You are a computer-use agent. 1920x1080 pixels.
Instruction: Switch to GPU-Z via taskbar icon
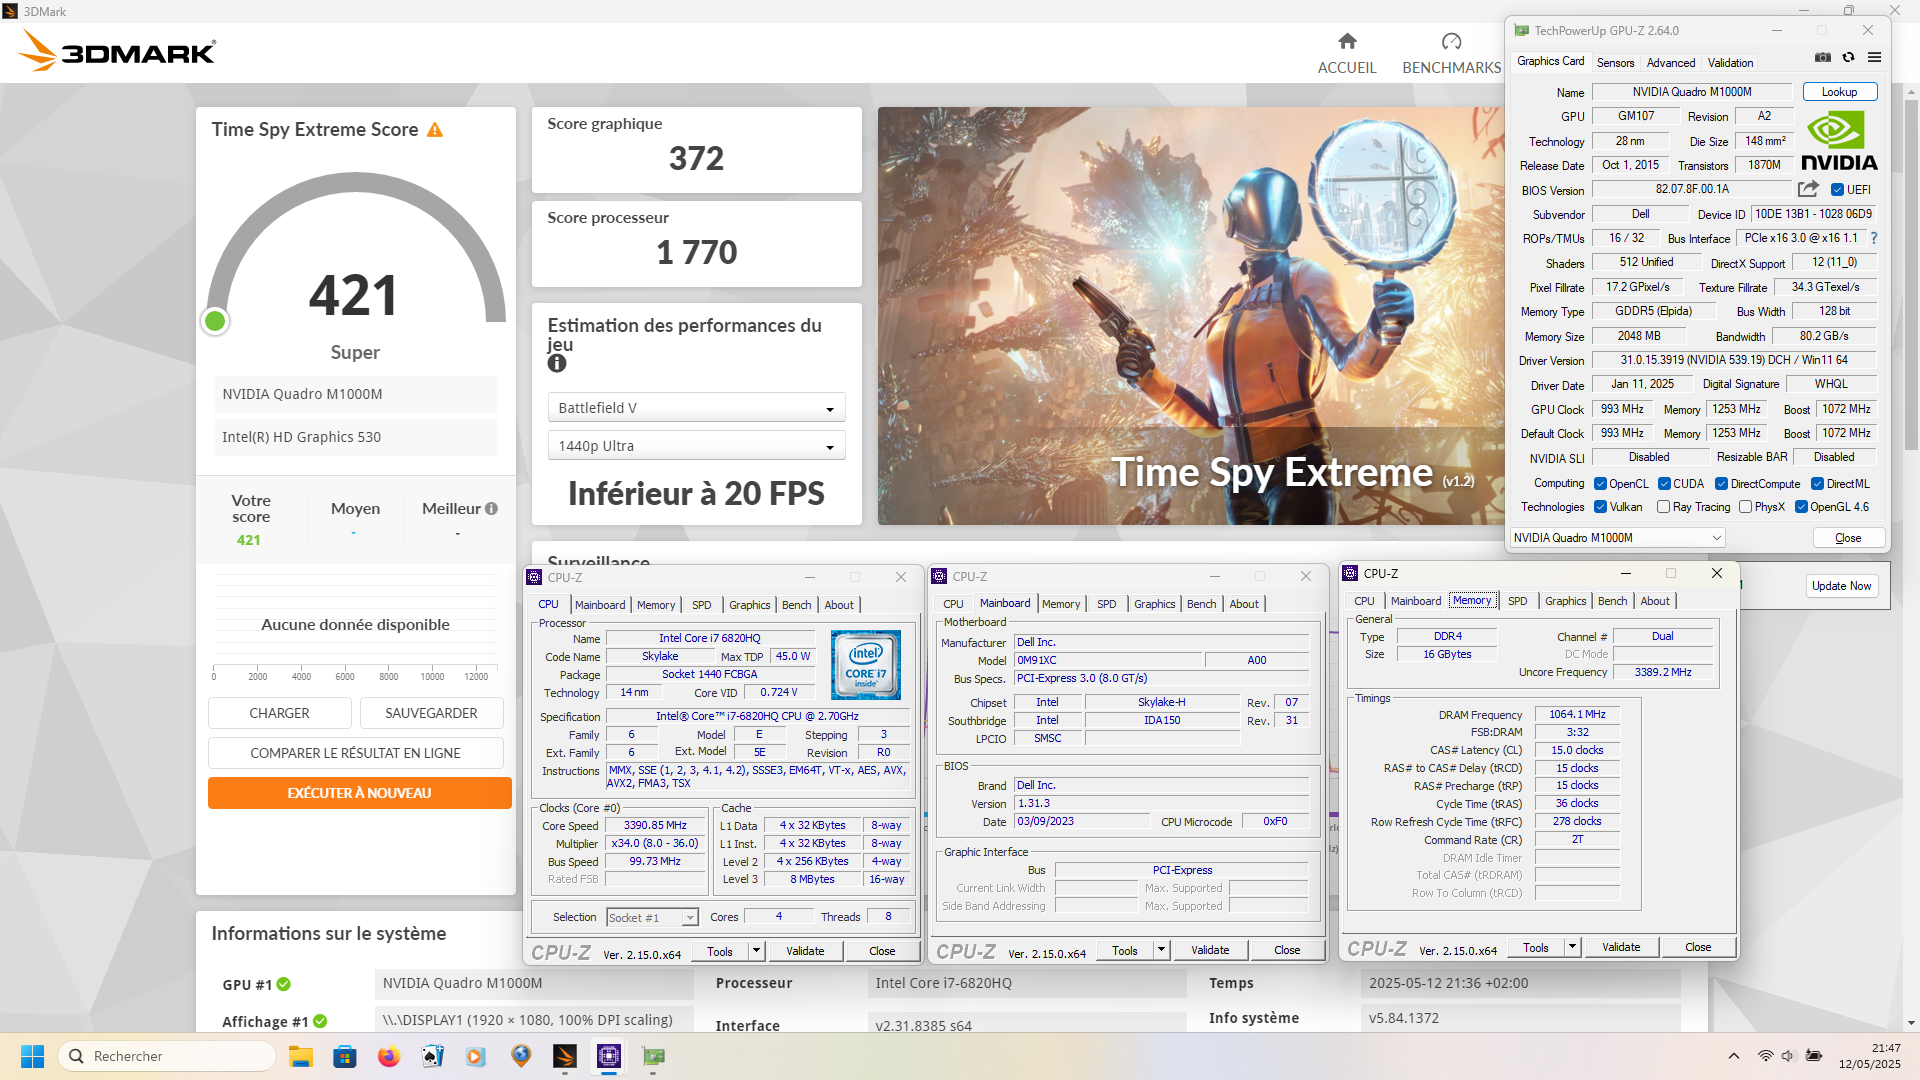point(653,1056)
